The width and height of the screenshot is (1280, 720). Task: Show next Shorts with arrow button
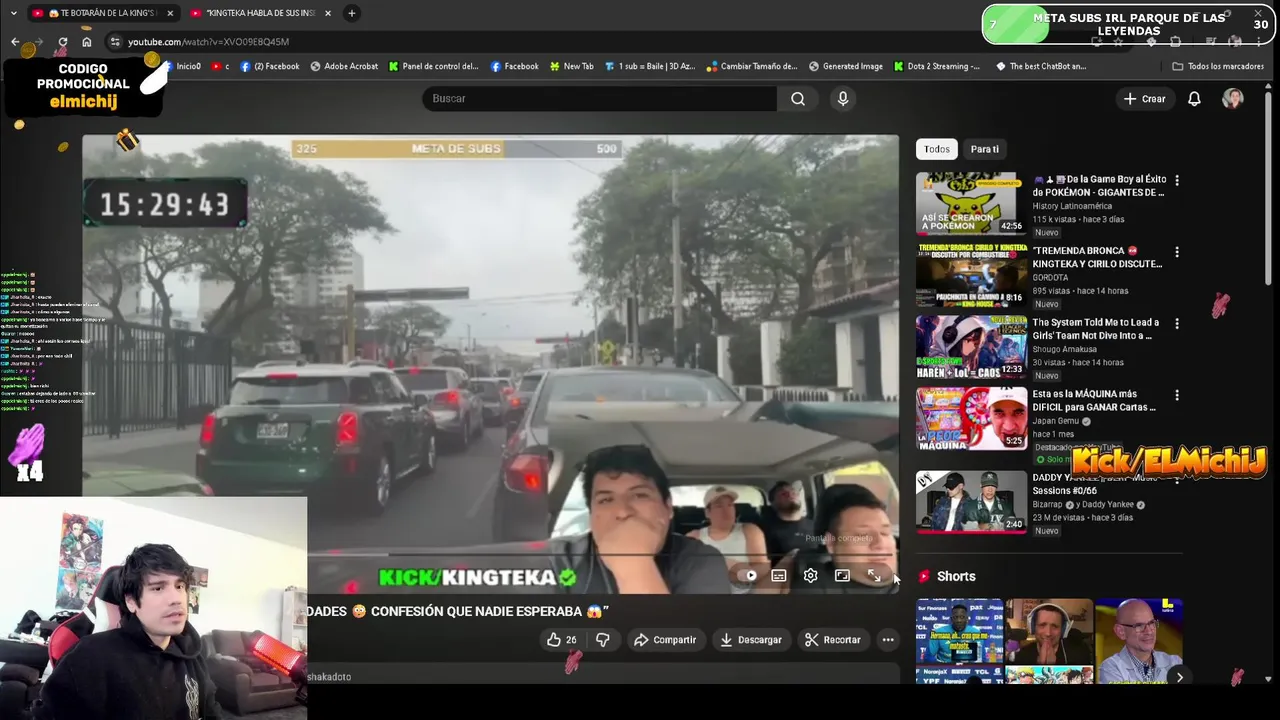(x=1179, y=677)
